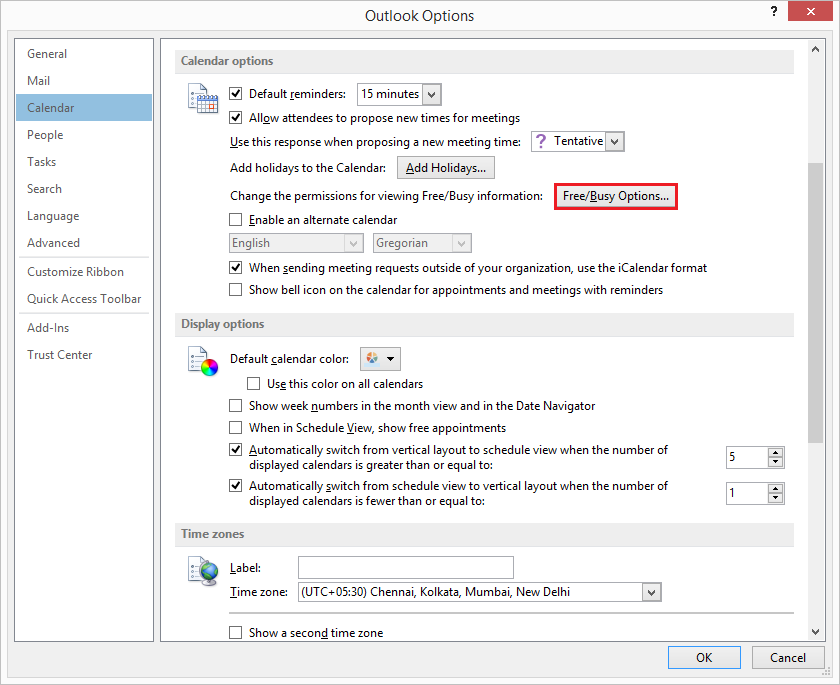Click the time zone Label text field
This screenshot has height=685, width=840.
coord(405,568)
